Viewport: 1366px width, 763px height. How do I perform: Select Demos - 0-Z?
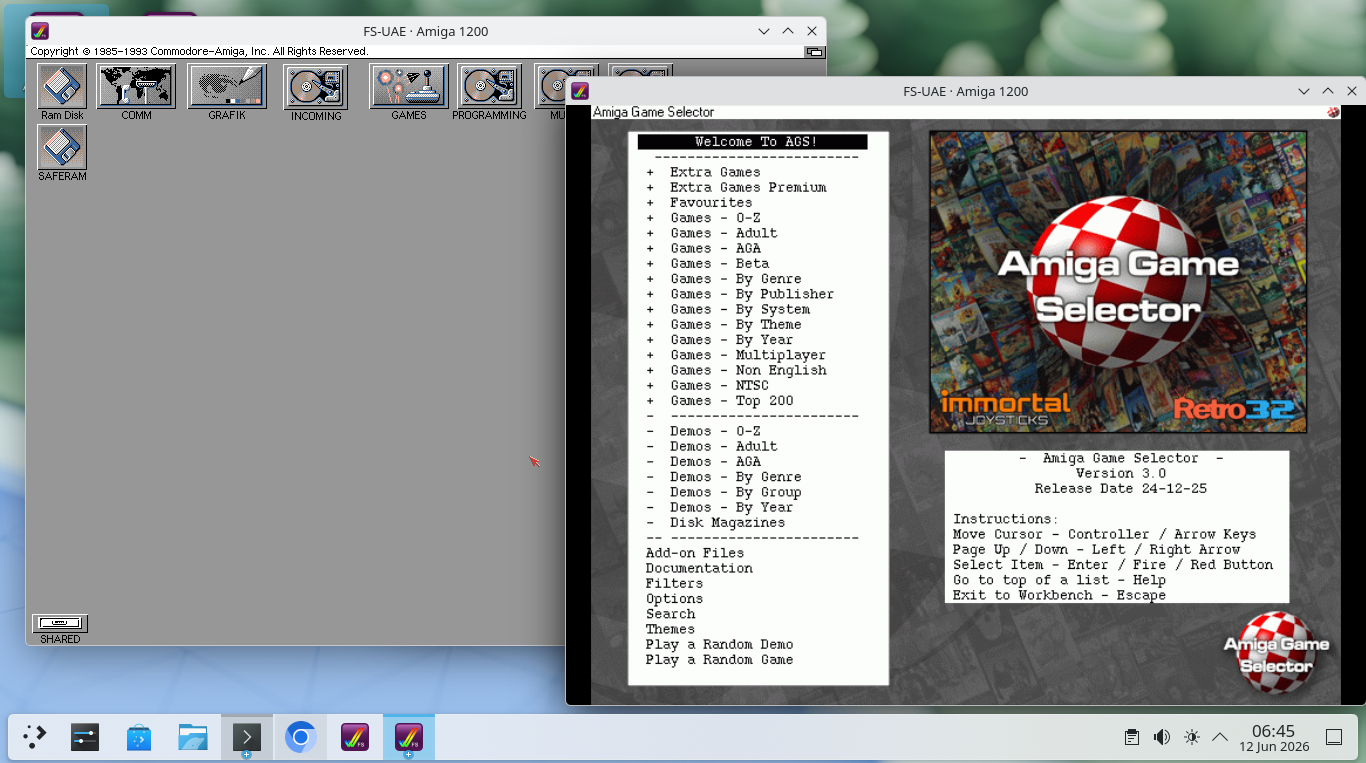(x=703, y=431)
